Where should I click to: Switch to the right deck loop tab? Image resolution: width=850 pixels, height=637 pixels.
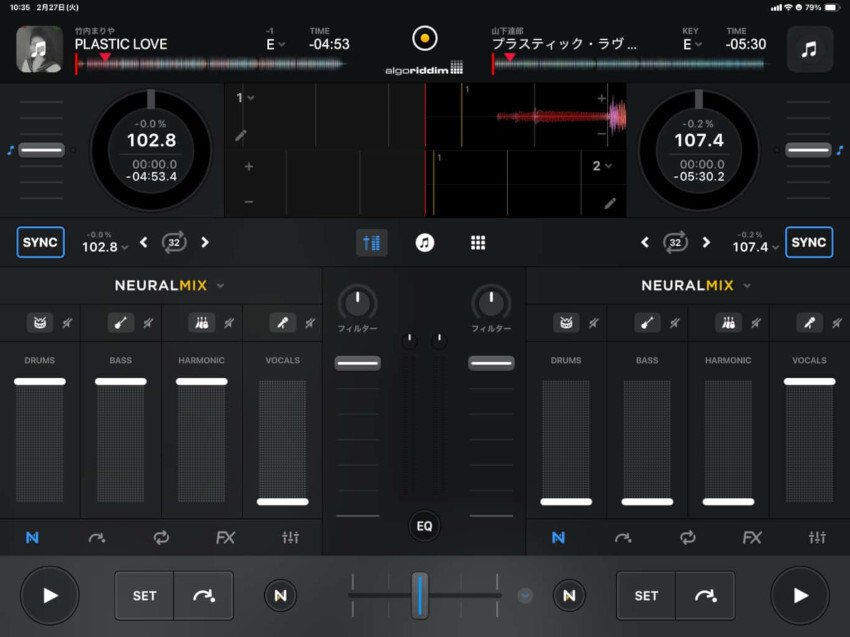(x=687, y=538)
